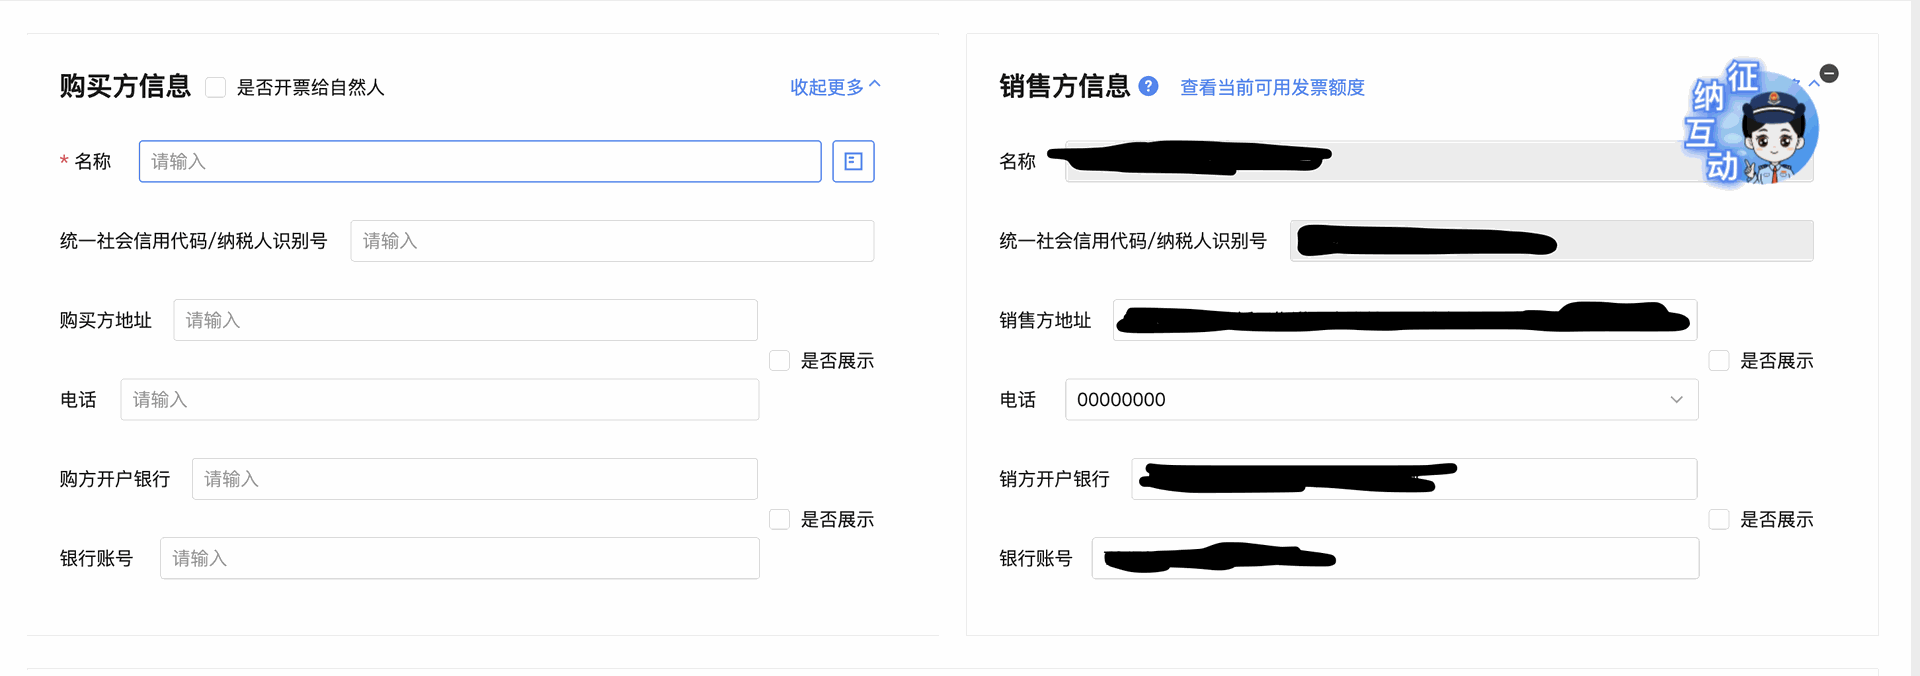Screen dimensions: 1920x676
Task: Click the buyer 银行账号 input field
Action: pyautogui.click(x=459, y=558)
